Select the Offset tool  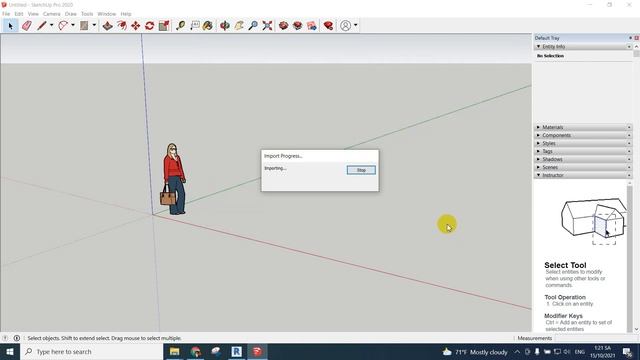(x=122, y=26)
